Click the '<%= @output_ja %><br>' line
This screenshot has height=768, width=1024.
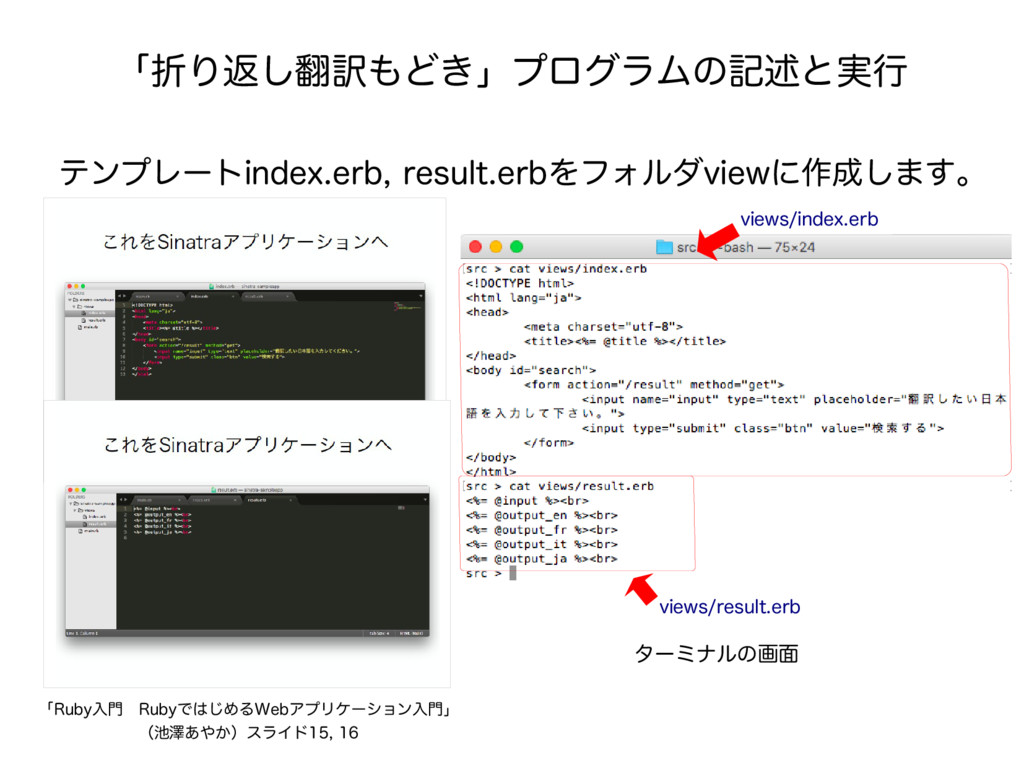tap(542, 559)
